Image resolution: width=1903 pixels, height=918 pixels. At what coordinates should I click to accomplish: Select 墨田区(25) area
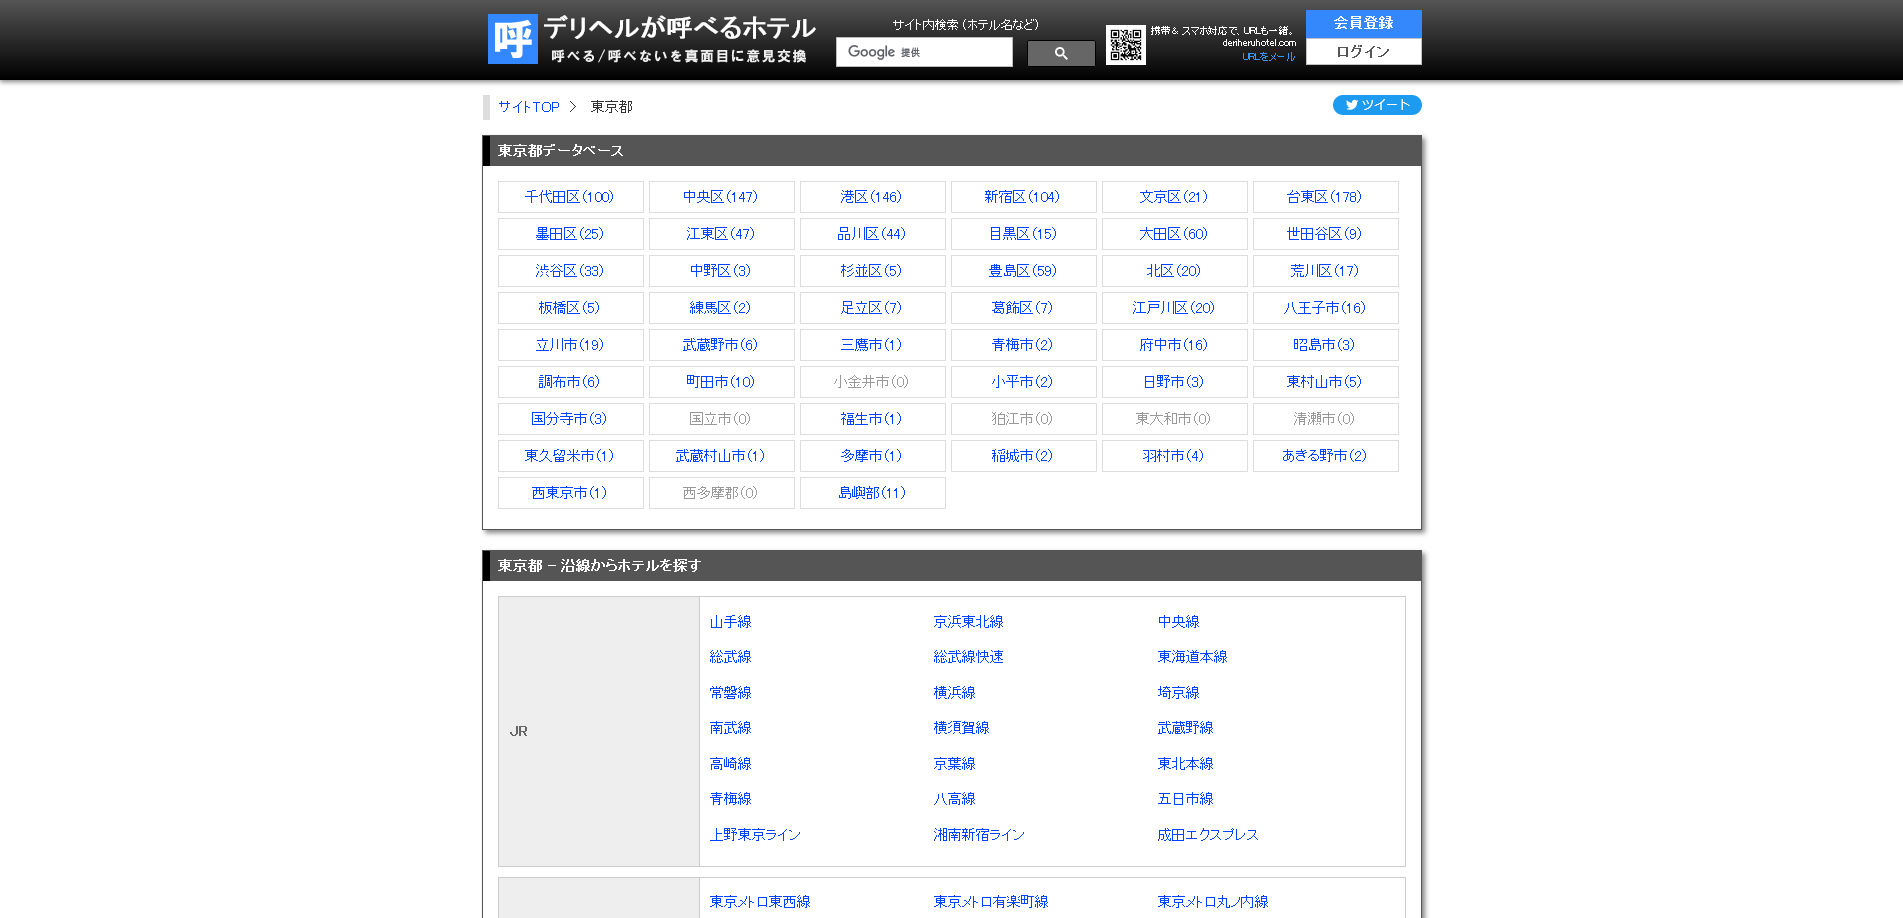point(570,234)
